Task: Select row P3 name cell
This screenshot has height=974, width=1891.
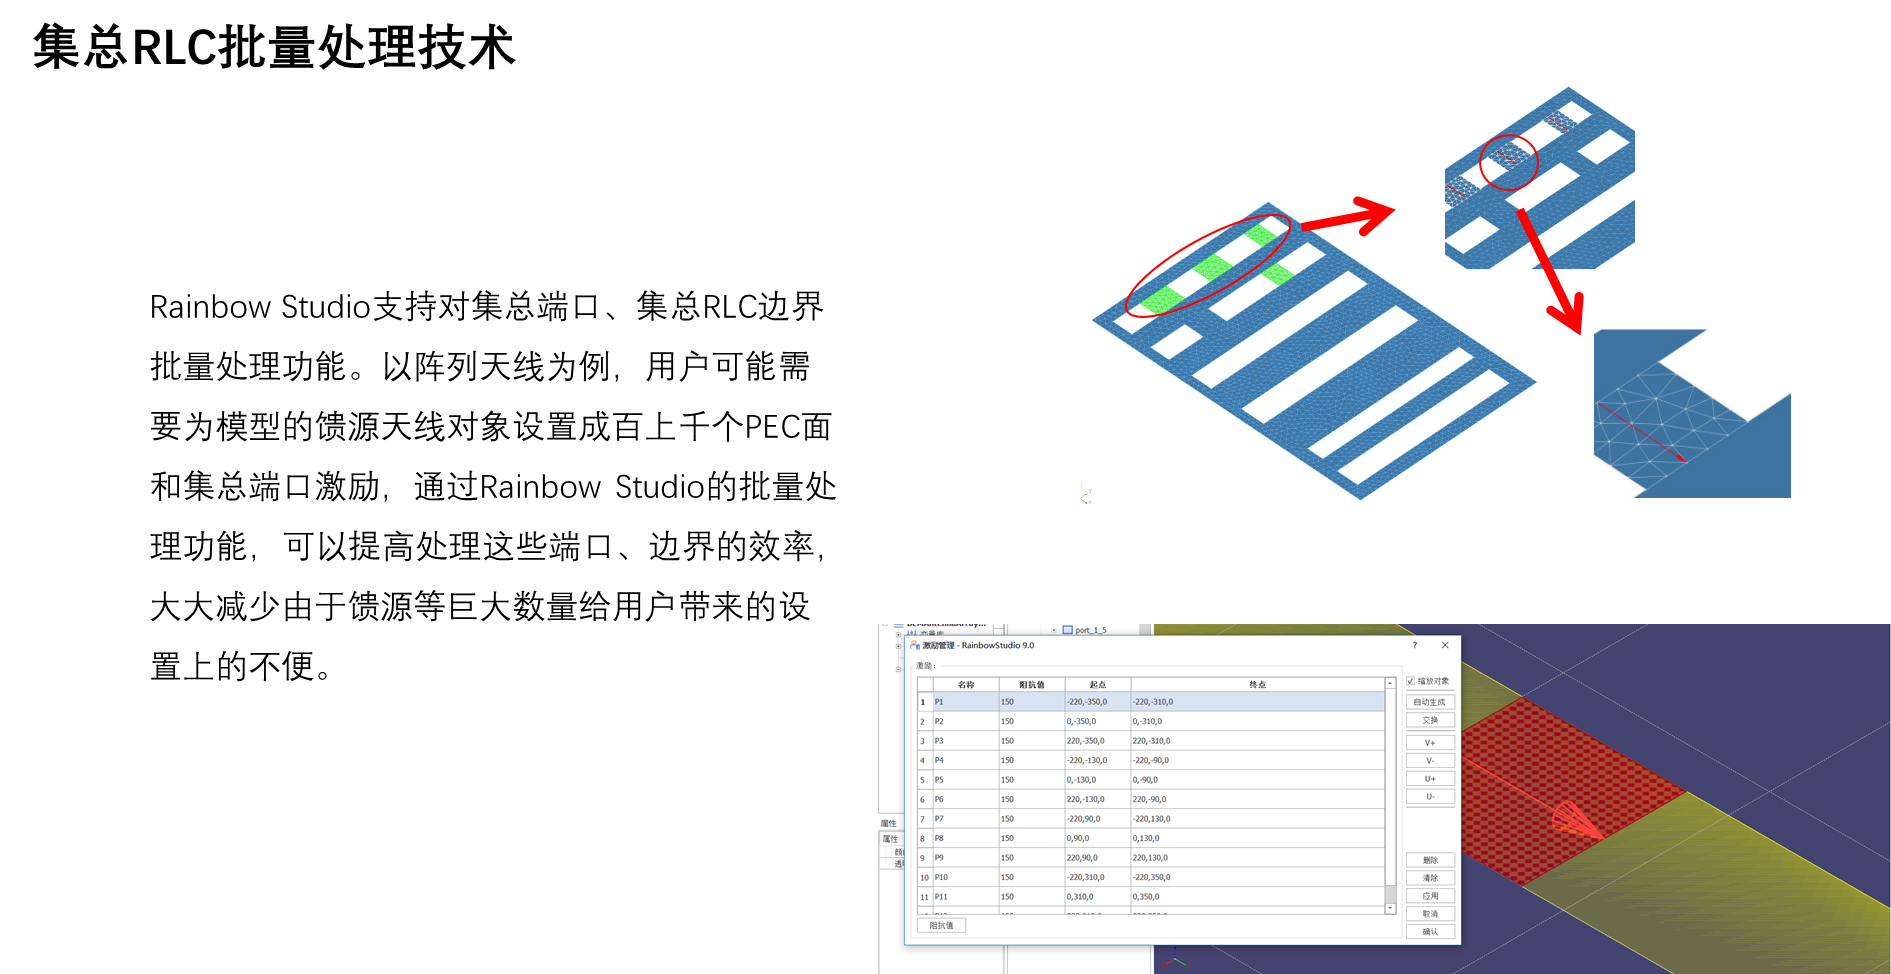Action: (x=966, y=741)
